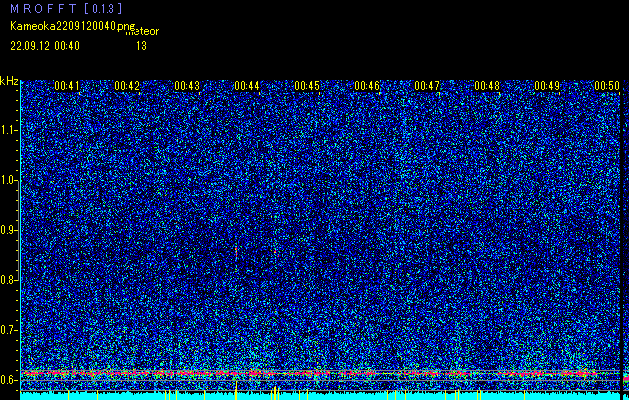Click the 1.1 frequency axis label
629x400 pixels.
point(7,130)
